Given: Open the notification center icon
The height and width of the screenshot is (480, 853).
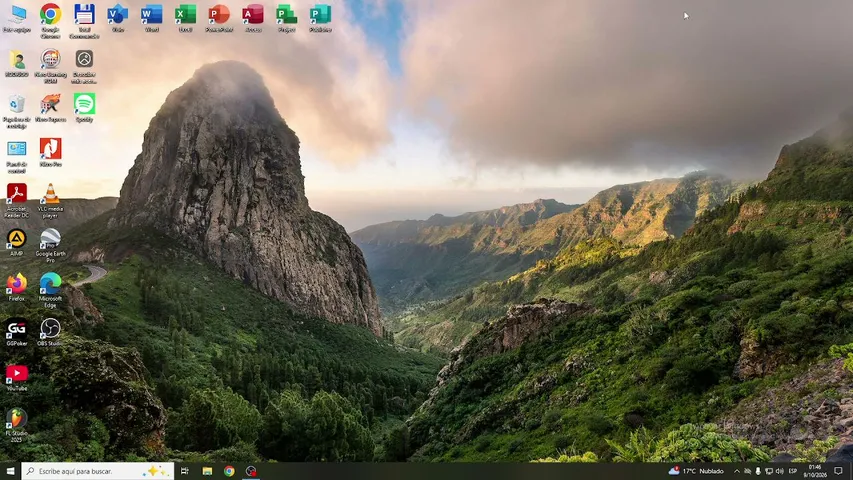Looking at the screenshot, I should (838, 471).
